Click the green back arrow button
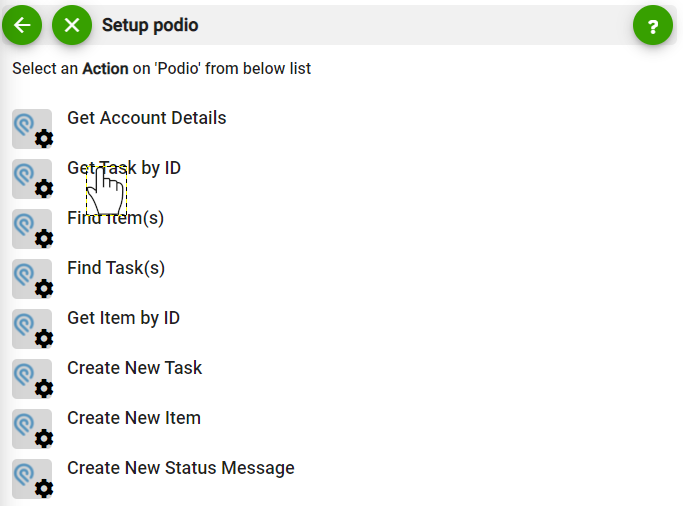This screenshot has height=506, width=683. click(x=22, y=25)
